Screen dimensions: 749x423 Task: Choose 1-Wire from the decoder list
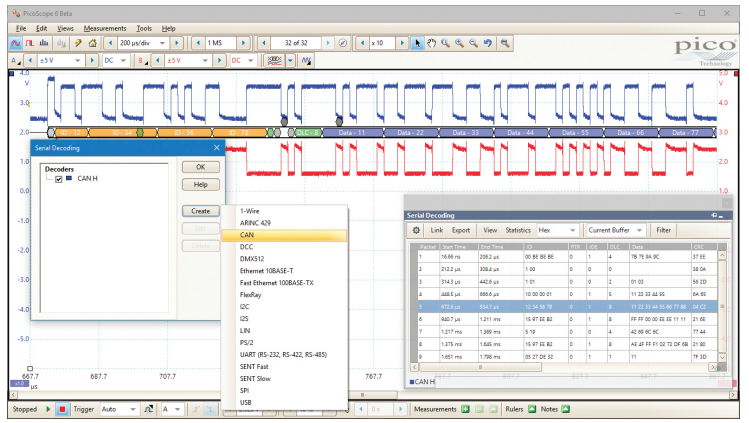[x=284, y=211]
